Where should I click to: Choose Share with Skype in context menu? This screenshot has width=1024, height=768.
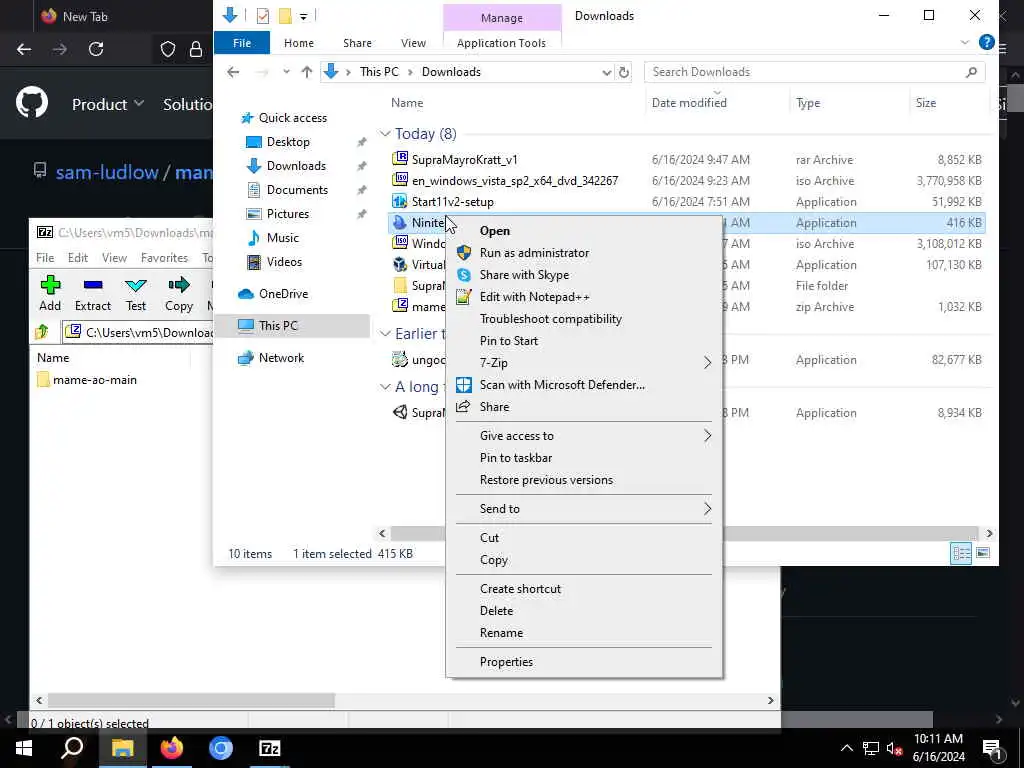(x=524, y=275)
